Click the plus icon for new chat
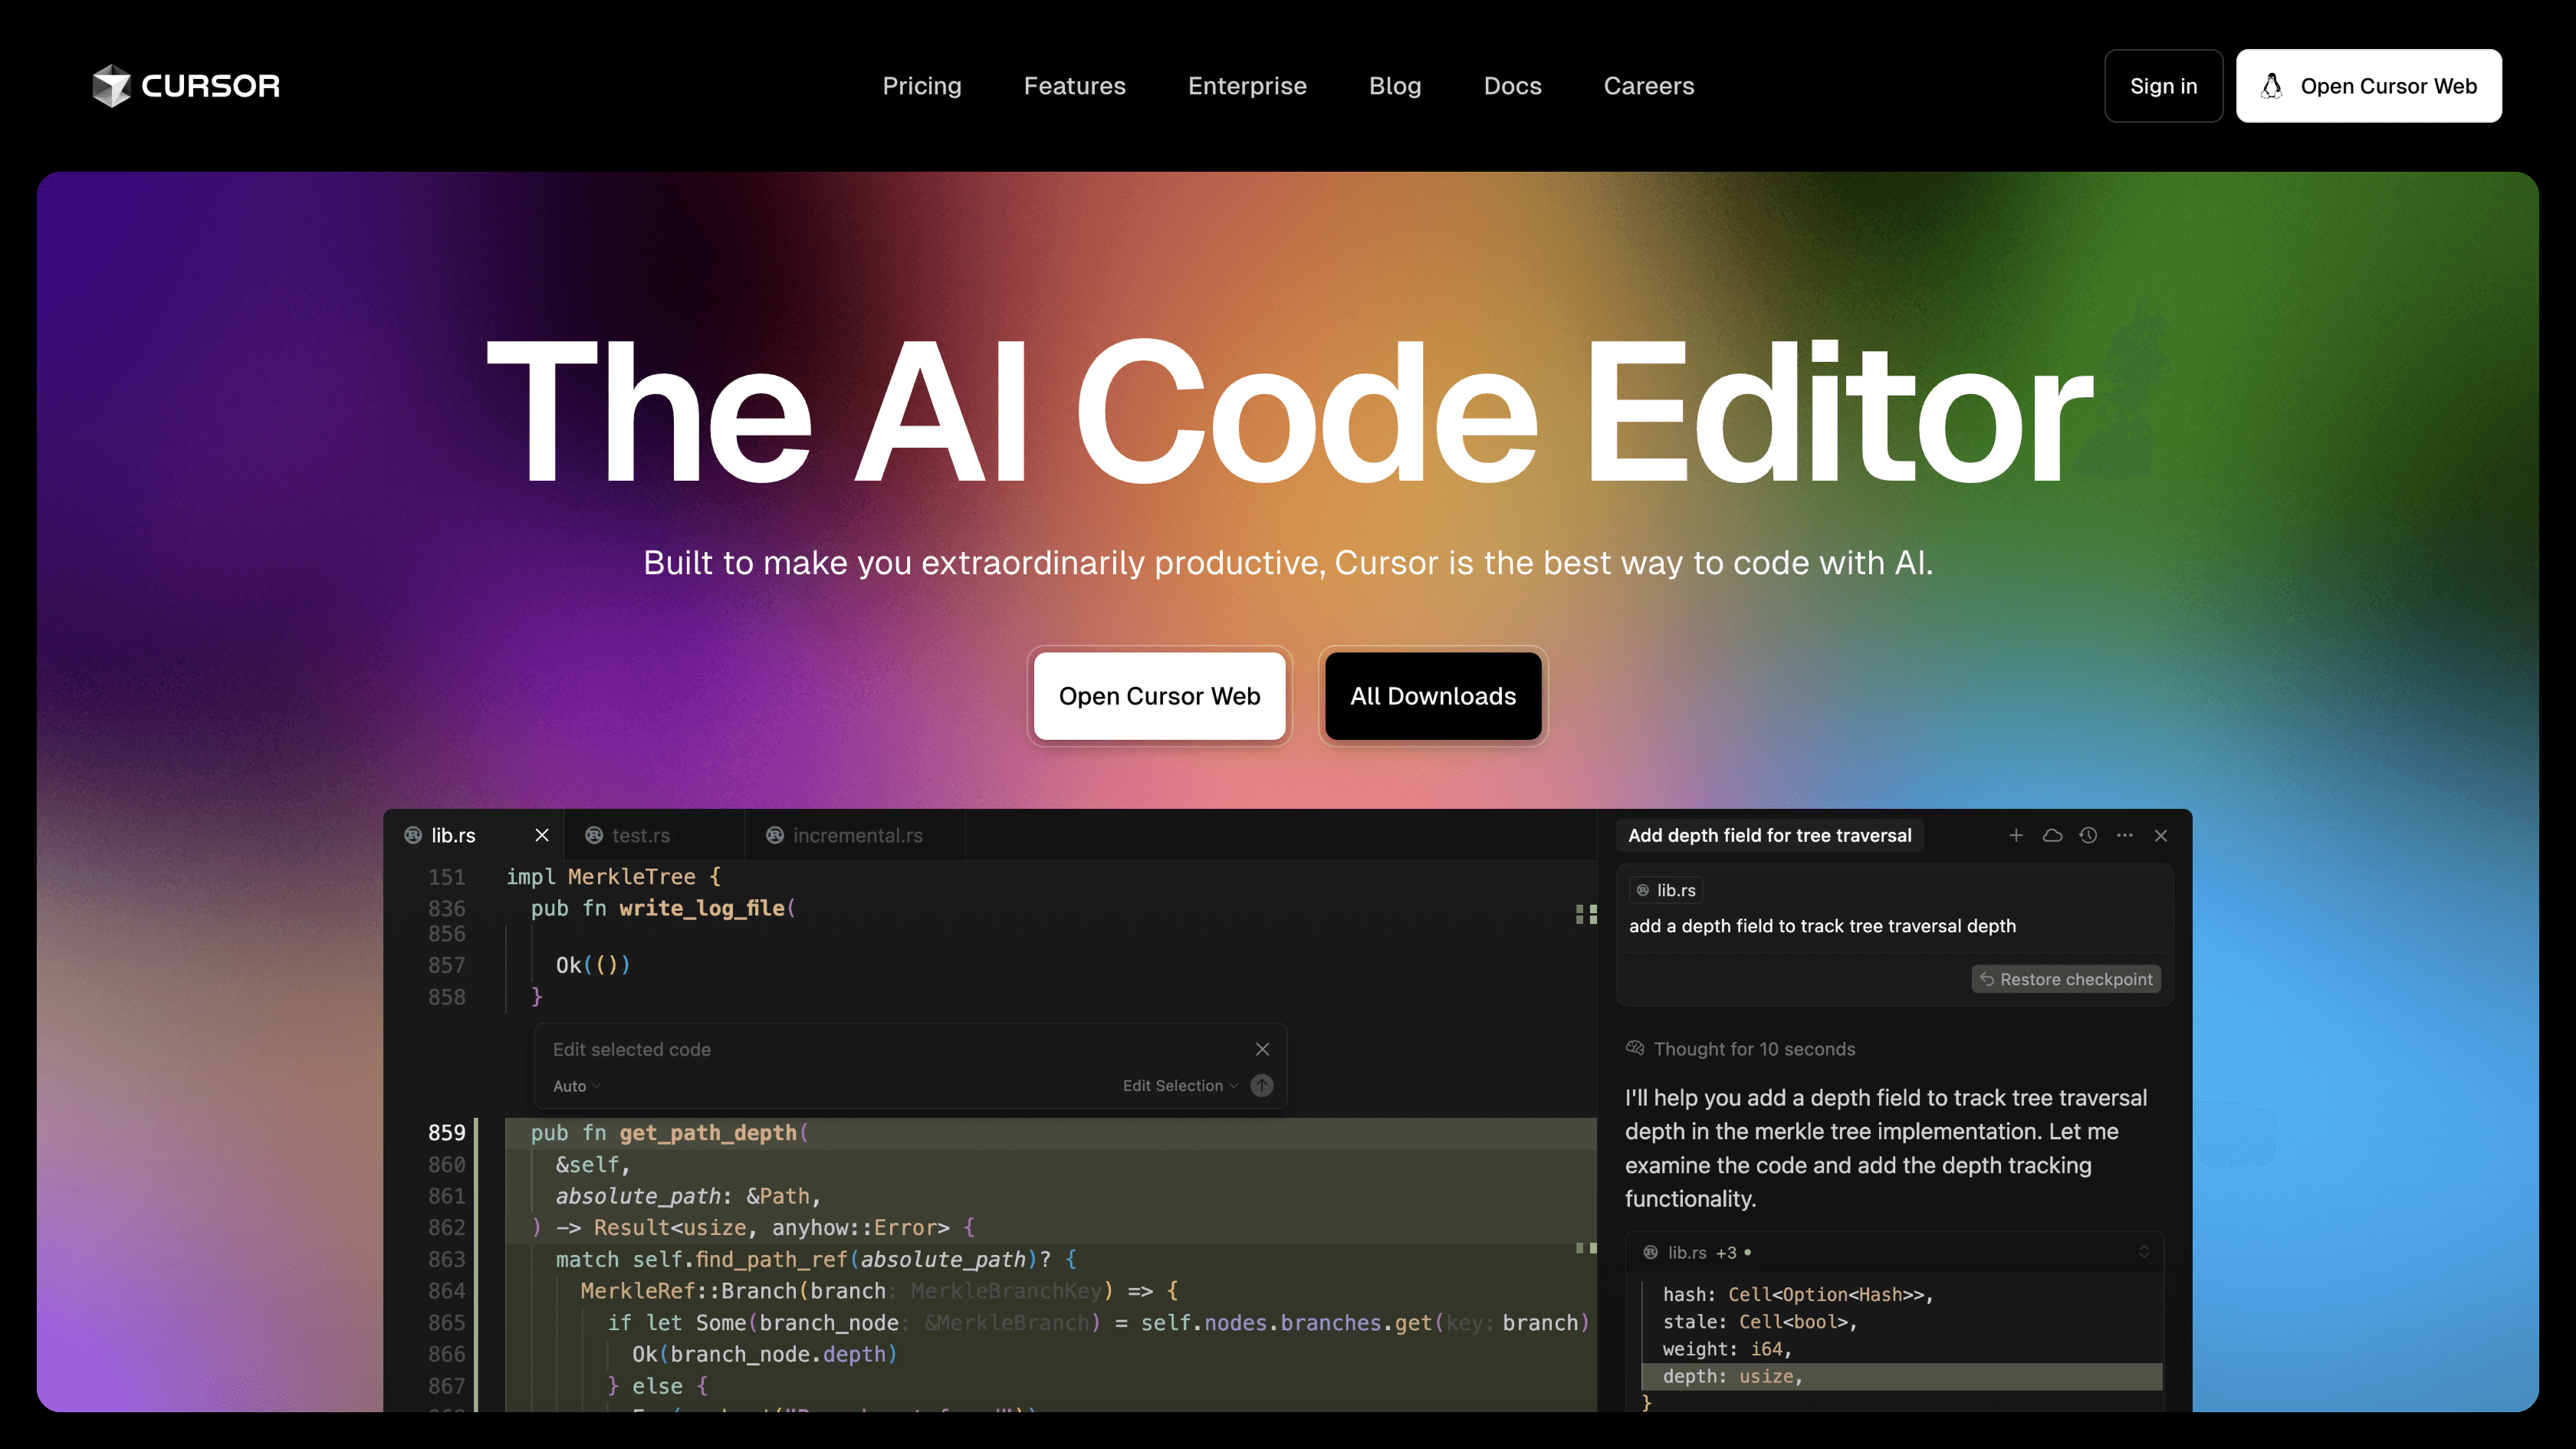The height and width of the screenshot is (1449, 2576). (2016, 835)
